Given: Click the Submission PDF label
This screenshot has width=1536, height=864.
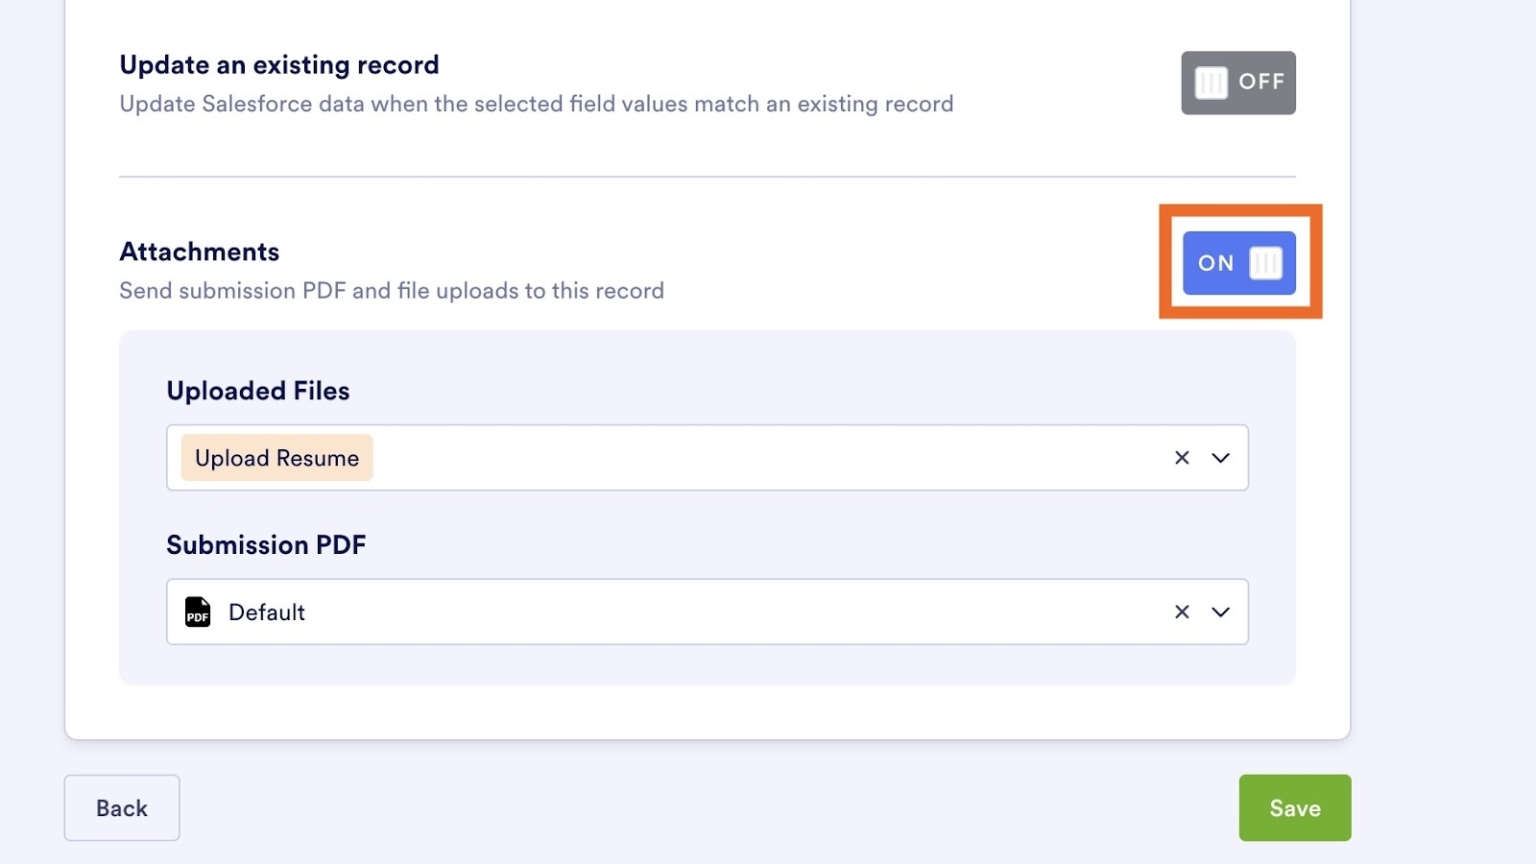Looking at the screenshot, I should pyautogui.click(x=266, y=545).
